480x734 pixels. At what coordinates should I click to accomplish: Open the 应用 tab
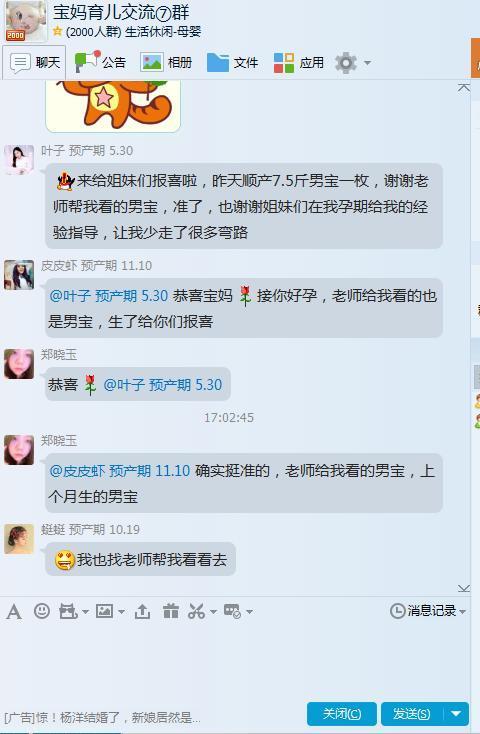299,62
